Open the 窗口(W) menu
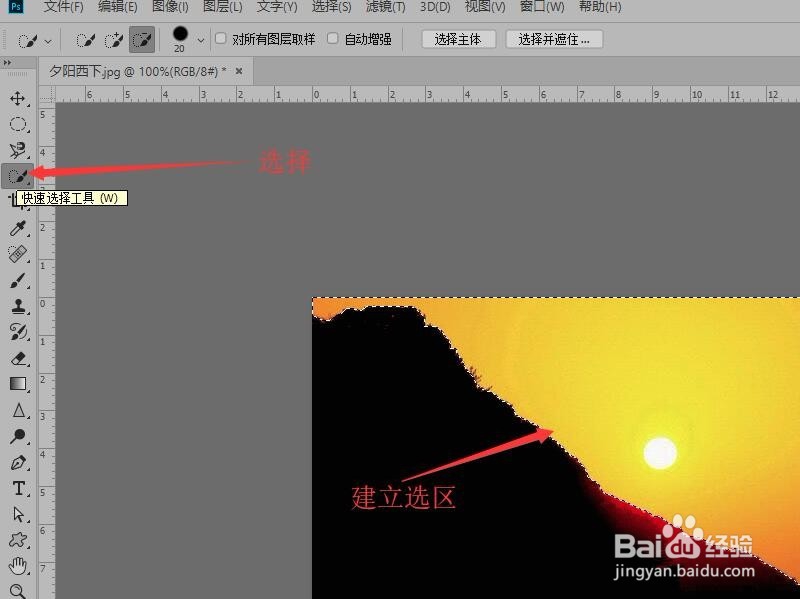 (x=542, y=7)
